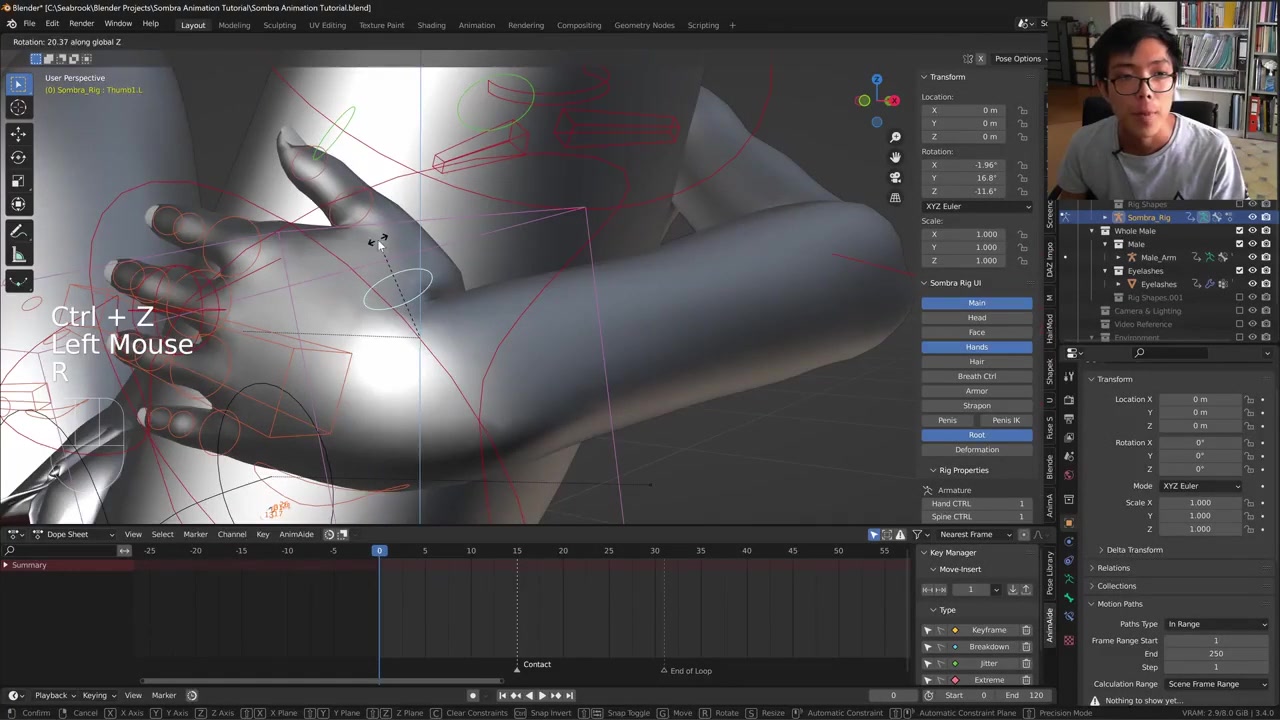Toggle camera view with camera icon
1280x720 pixels.
pyautogui.click(x=895, y=177)
